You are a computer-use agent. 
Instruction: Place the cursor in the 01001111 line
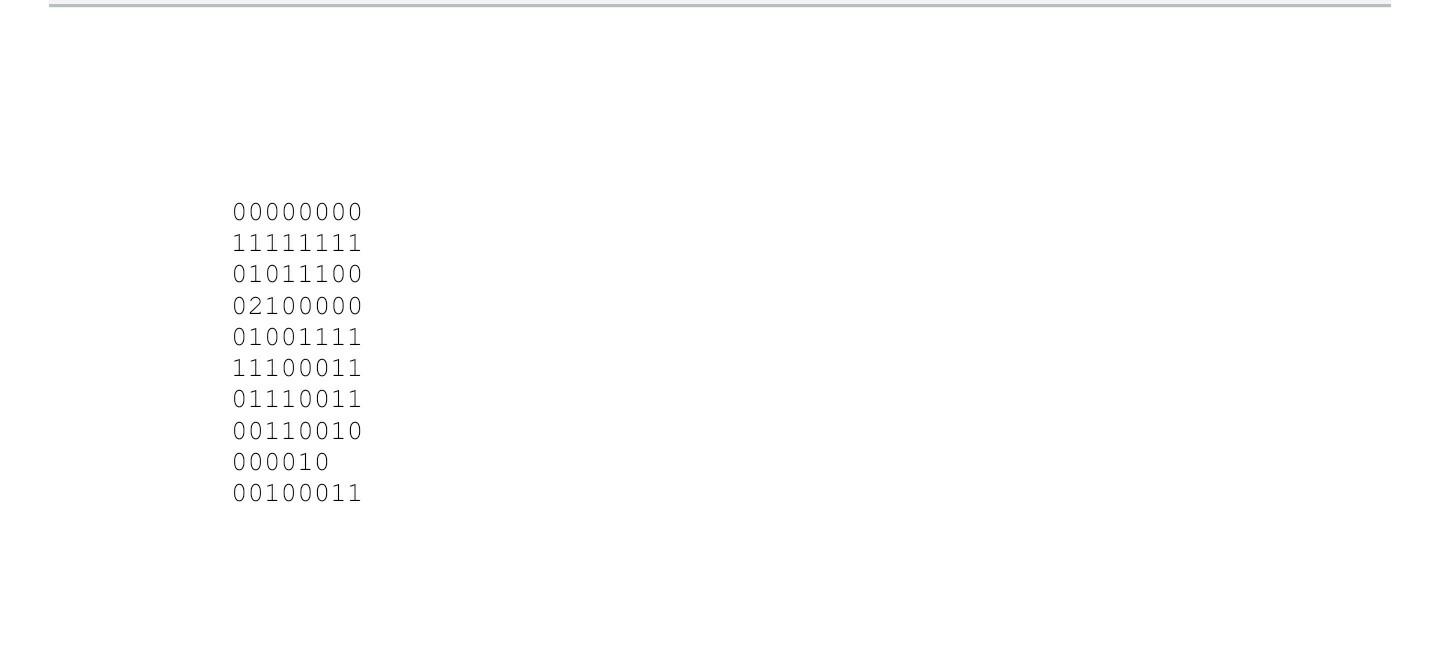click(x=297, y=337)
